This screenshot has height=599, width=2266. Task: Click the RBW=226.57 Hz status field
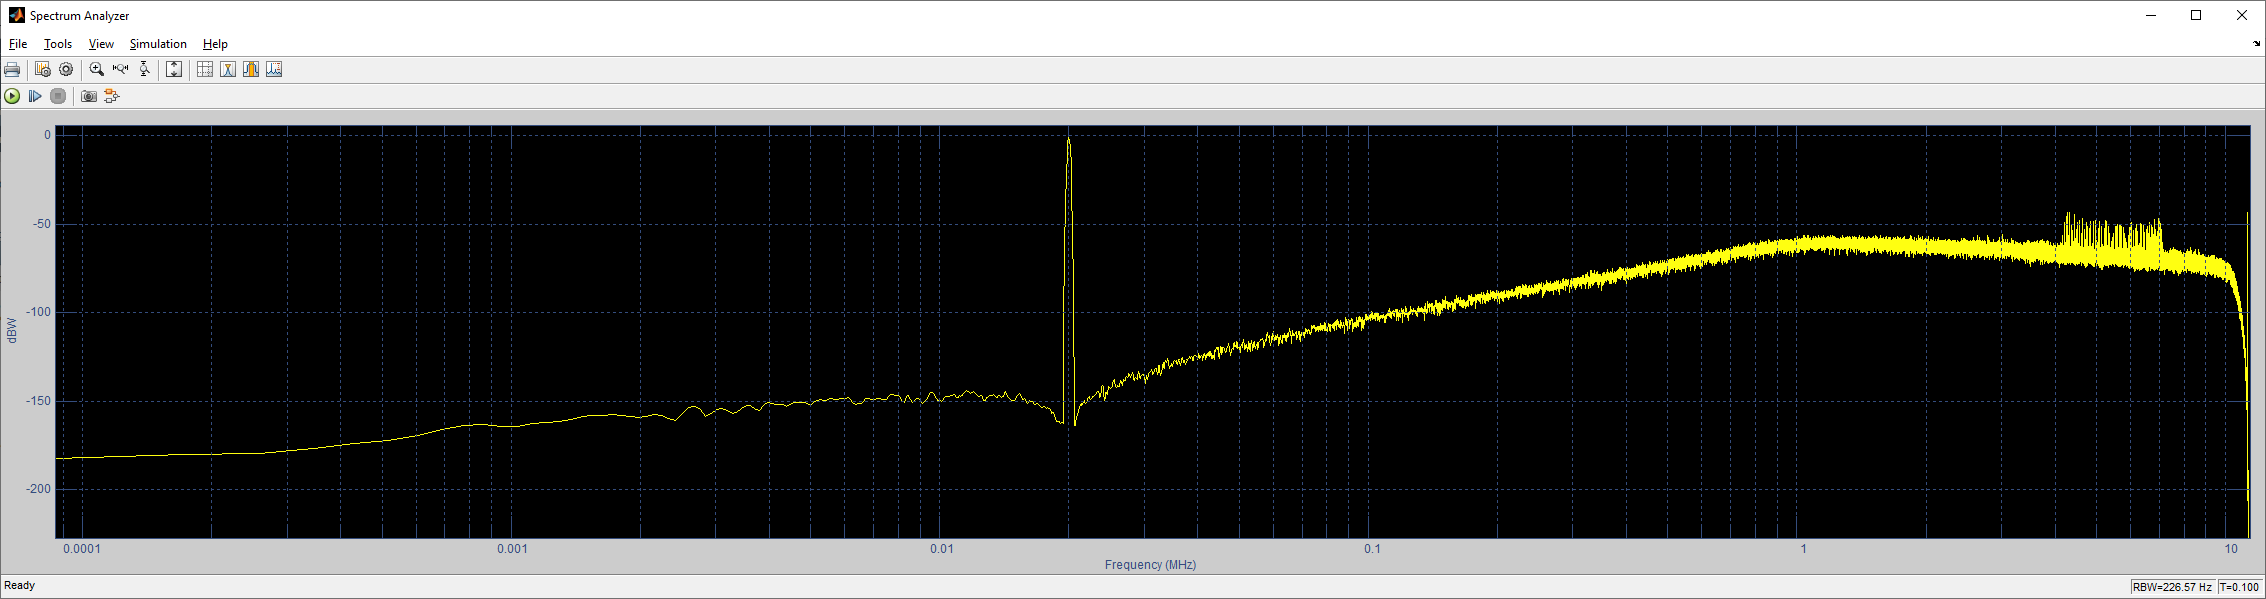click(x=2172, y=587)
